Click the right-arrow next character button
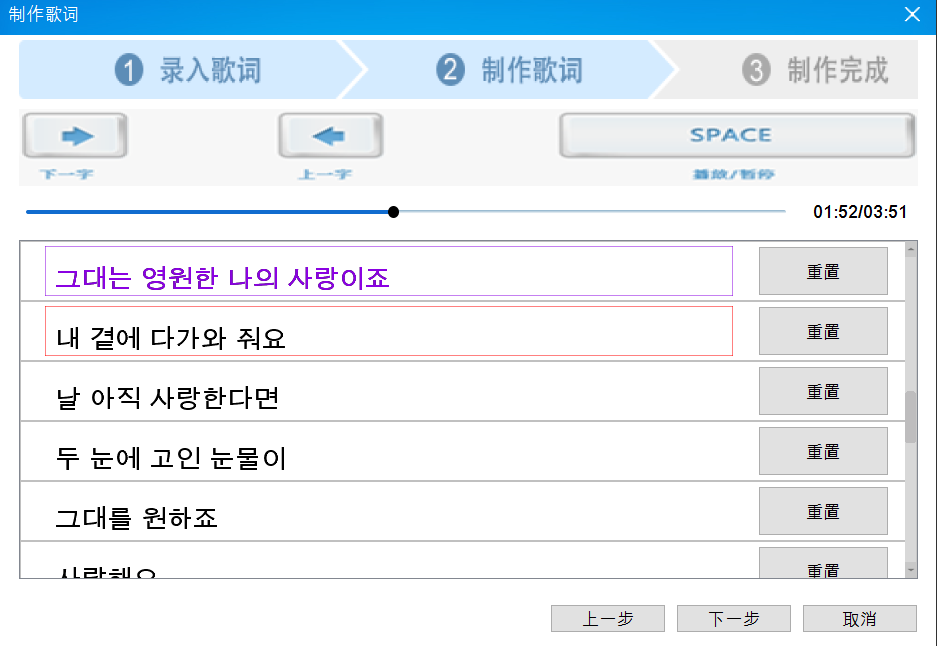This screenshot has height=646, width=941. 75,136
